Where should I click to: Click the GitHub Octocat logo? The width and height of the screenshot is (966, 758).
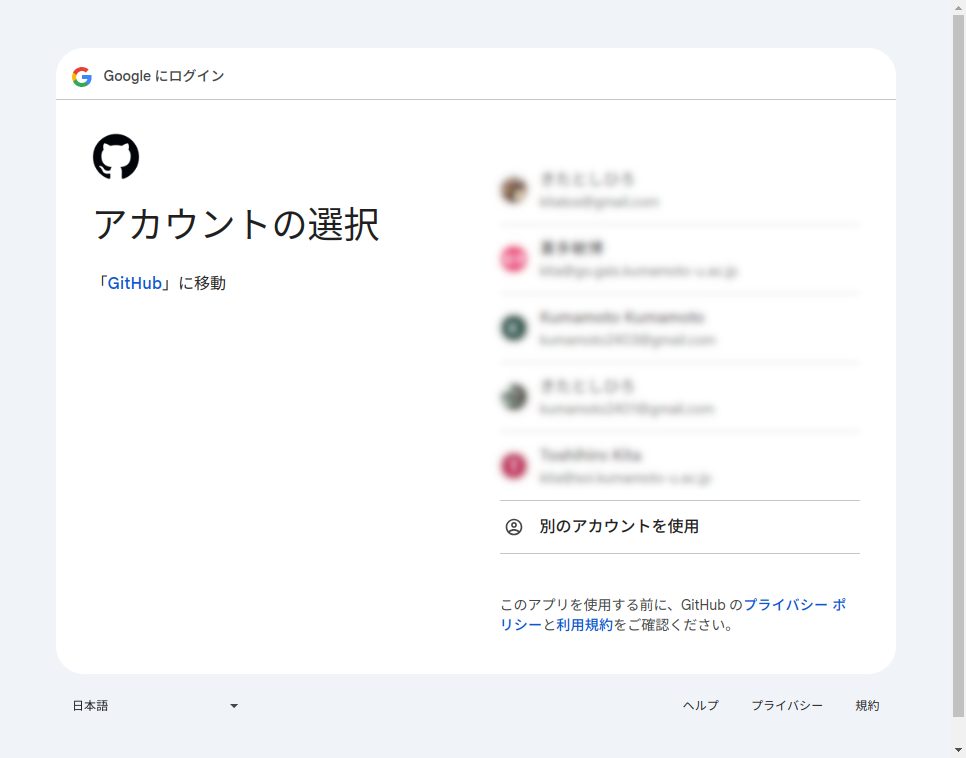[116, 157]
